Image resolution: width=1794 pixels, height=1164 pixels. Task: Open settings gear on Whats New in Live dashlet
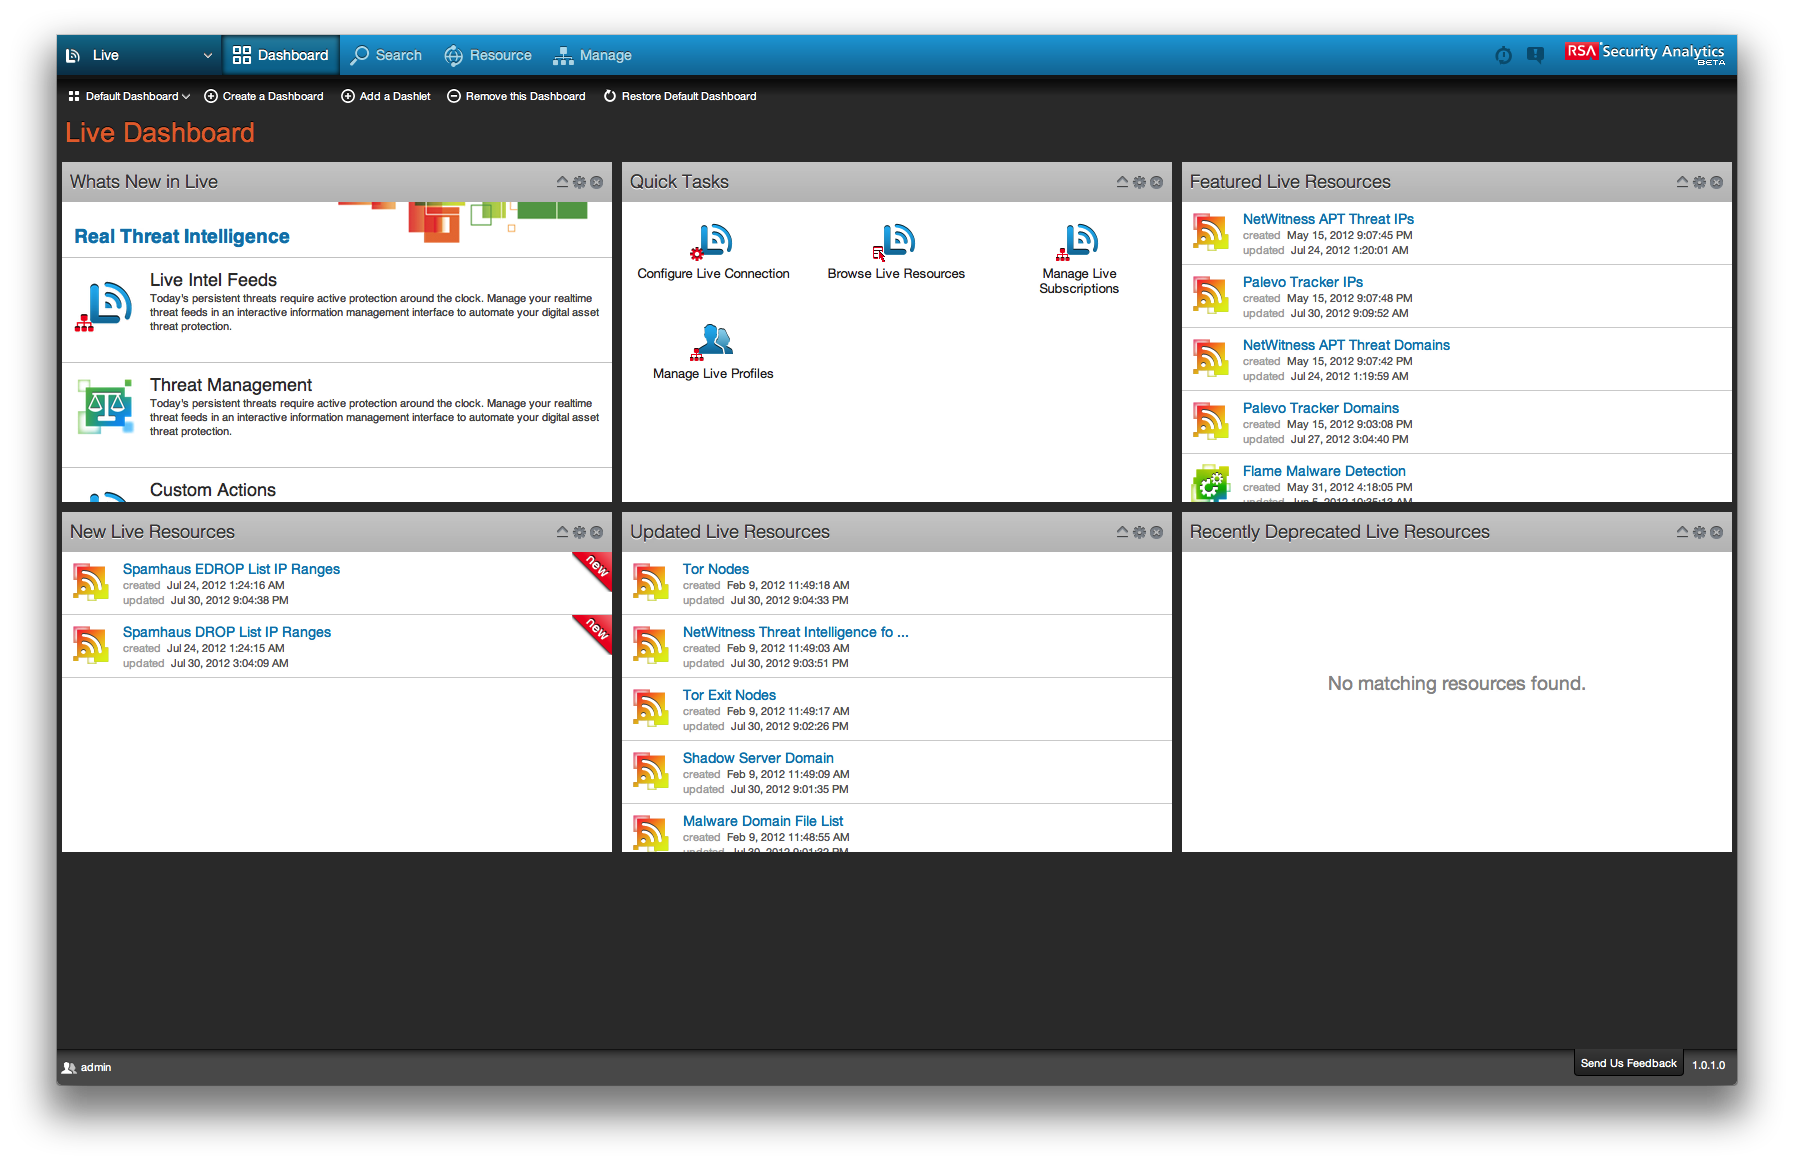(x=579, y=182)
